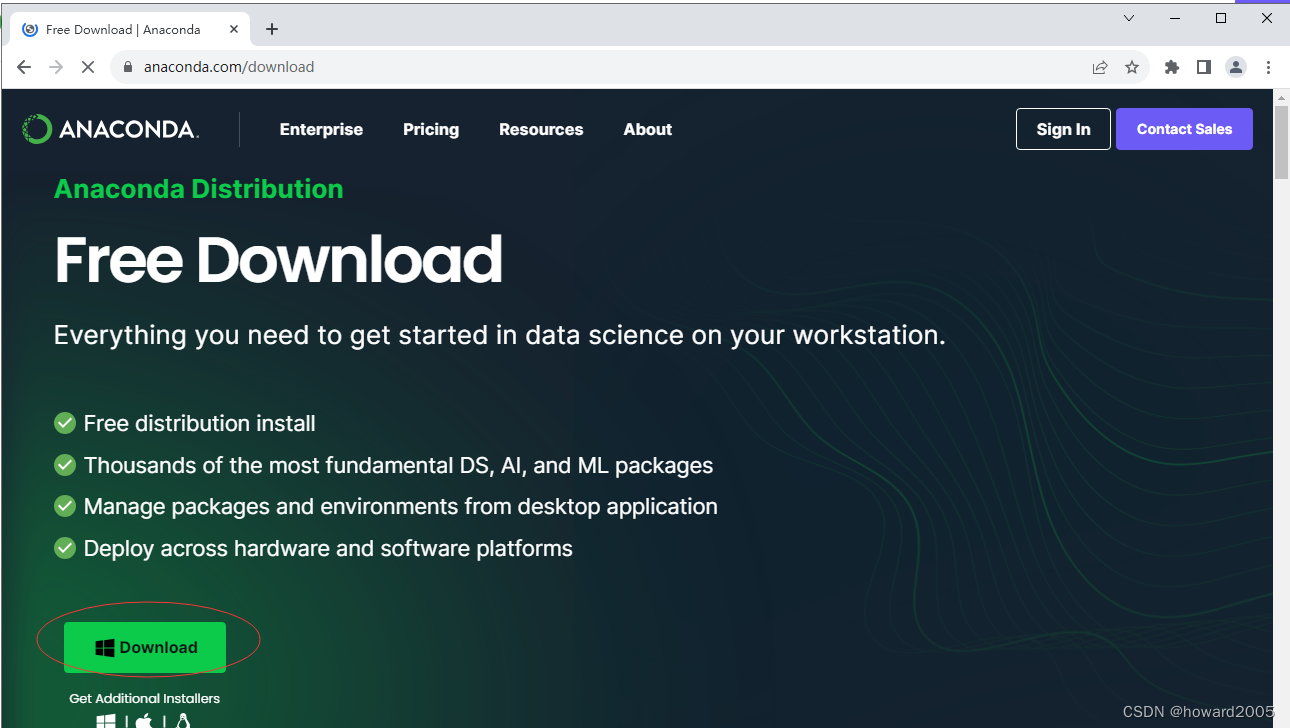The height and width of the screenshot is (728, 1290).
Task: Click the Windows additional installer icon
Action: click(x=105, y=721)
